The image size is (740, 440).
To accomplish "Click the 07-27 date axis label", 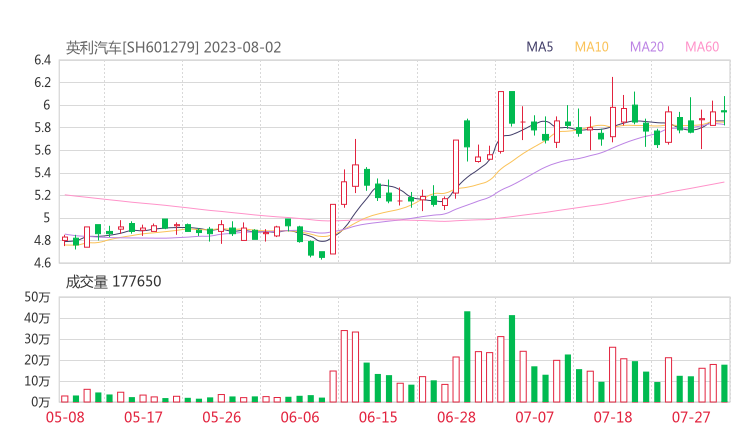I will 691,417.
